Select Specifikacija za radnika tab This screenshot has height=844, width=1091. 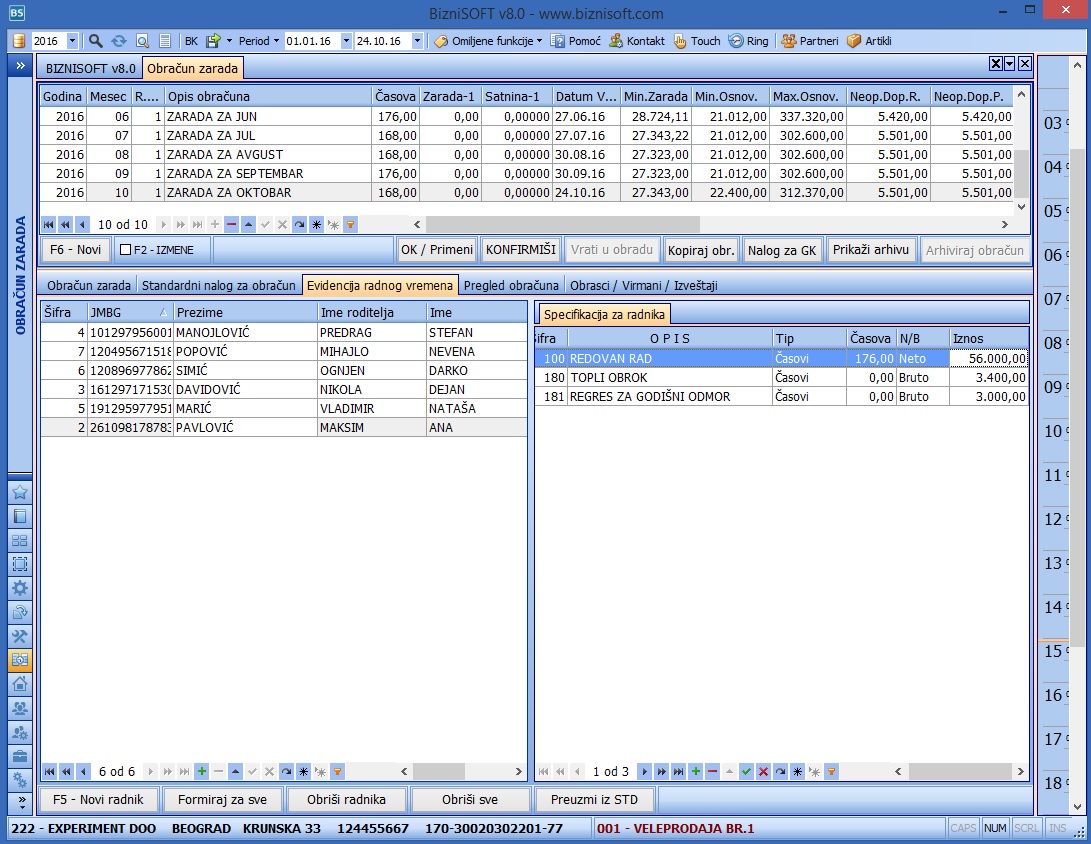pyautogui.click(x=604, y=314)
